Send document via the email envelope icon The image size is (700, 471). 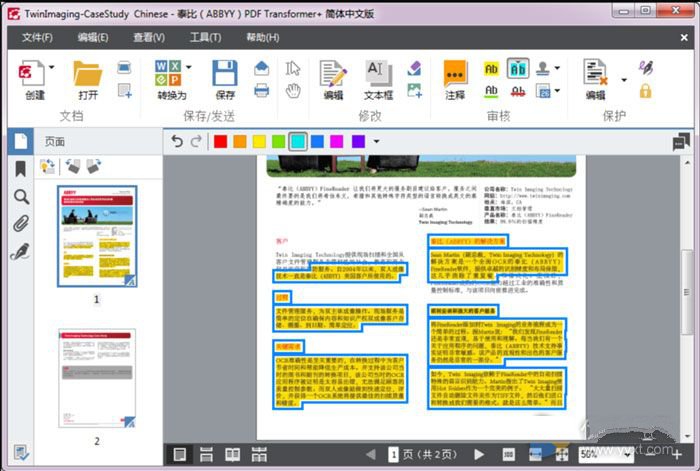coord(262,68)
